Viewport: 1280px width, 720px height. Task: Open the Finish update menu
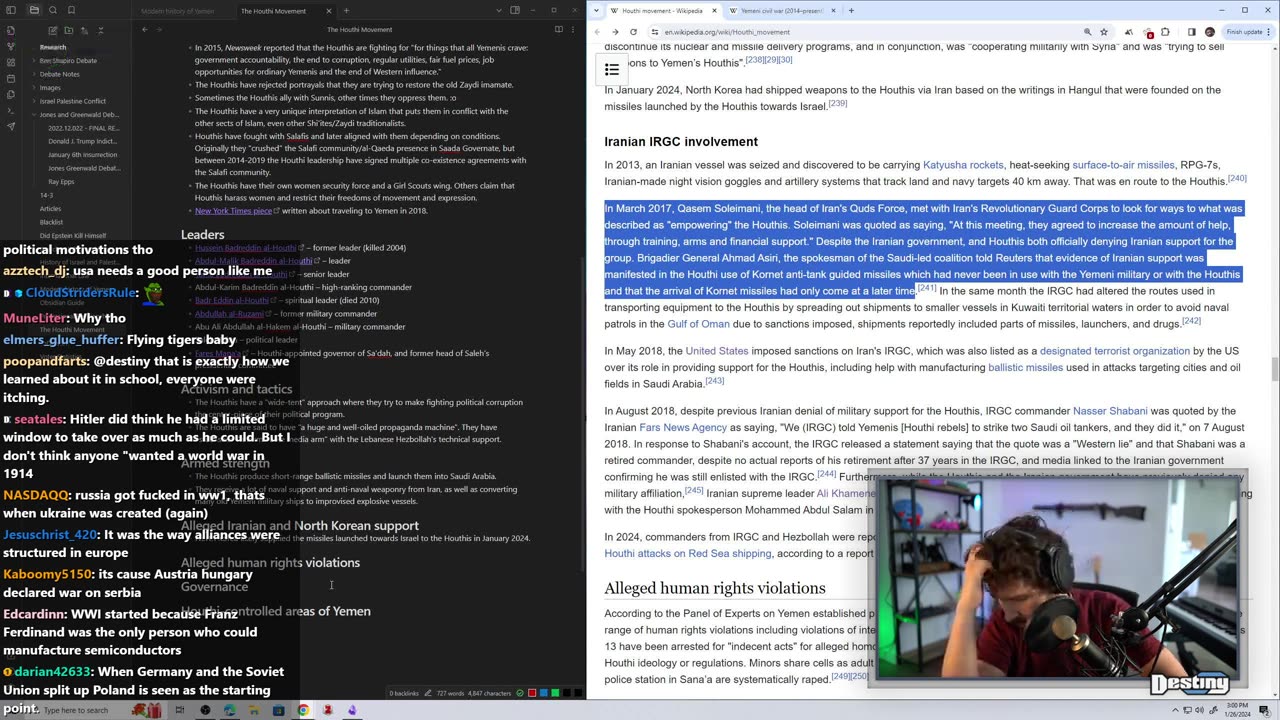(x=1247, y=32)
